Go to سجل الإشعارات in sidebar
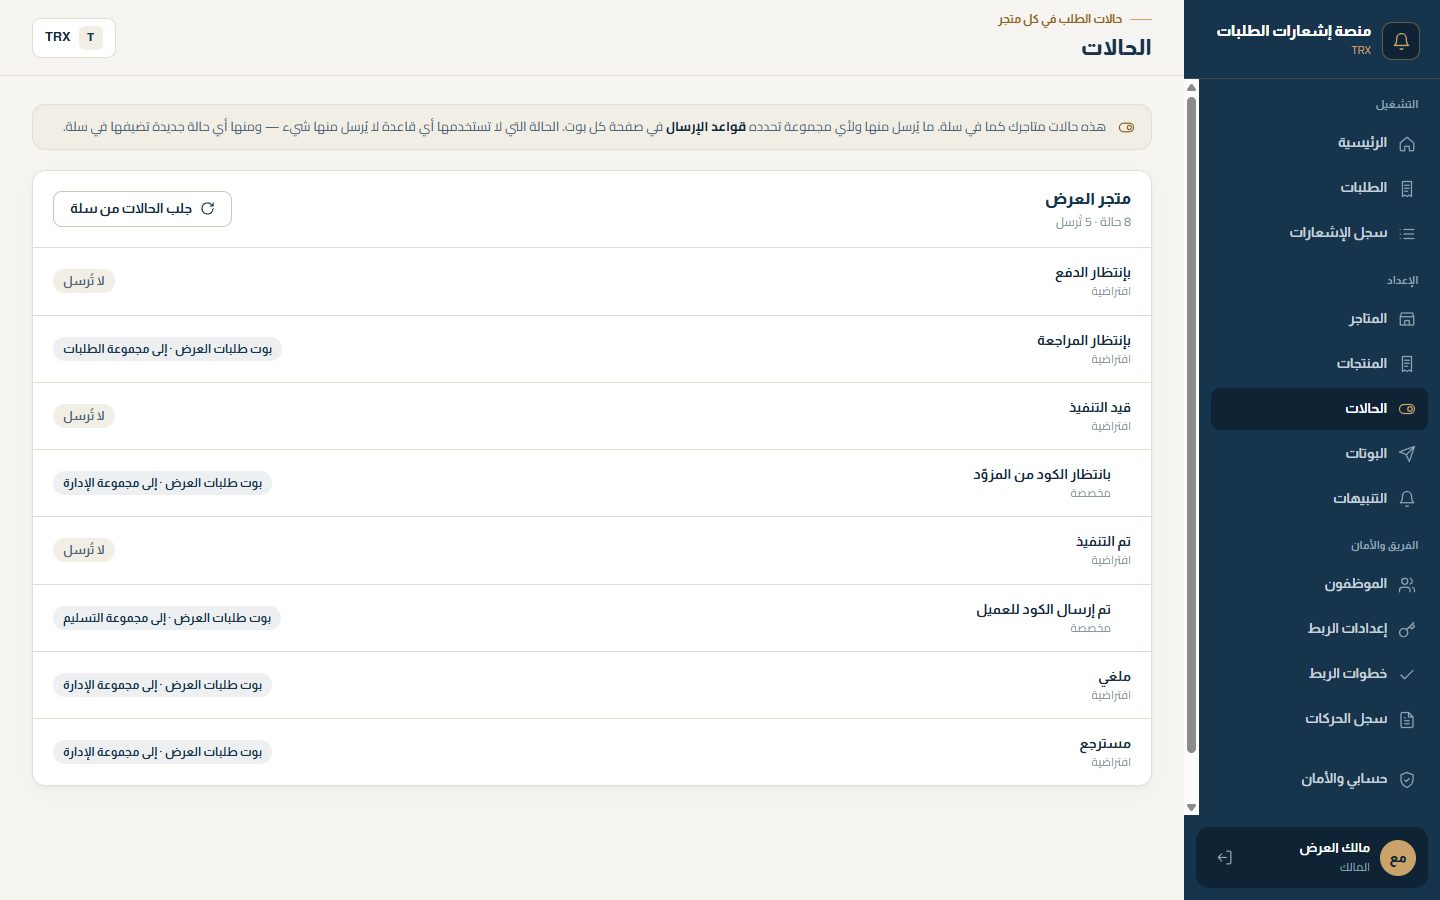 click(1319, 233)
